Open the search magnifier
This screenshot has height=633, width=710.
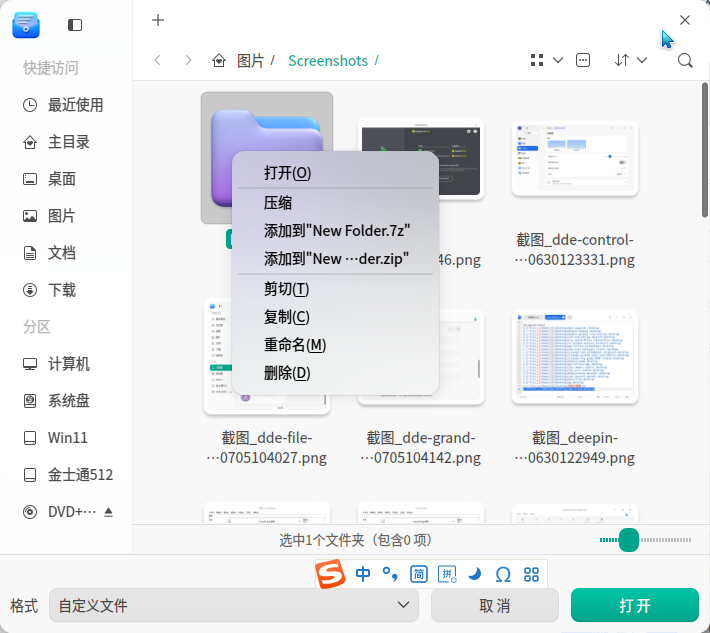(685, 61)
